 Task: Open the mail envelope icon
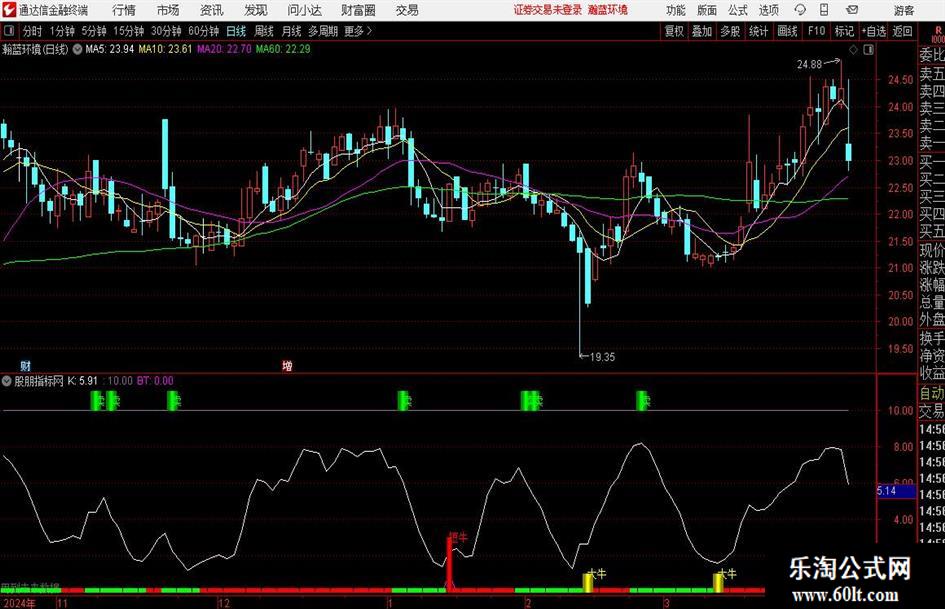[852, 10]
